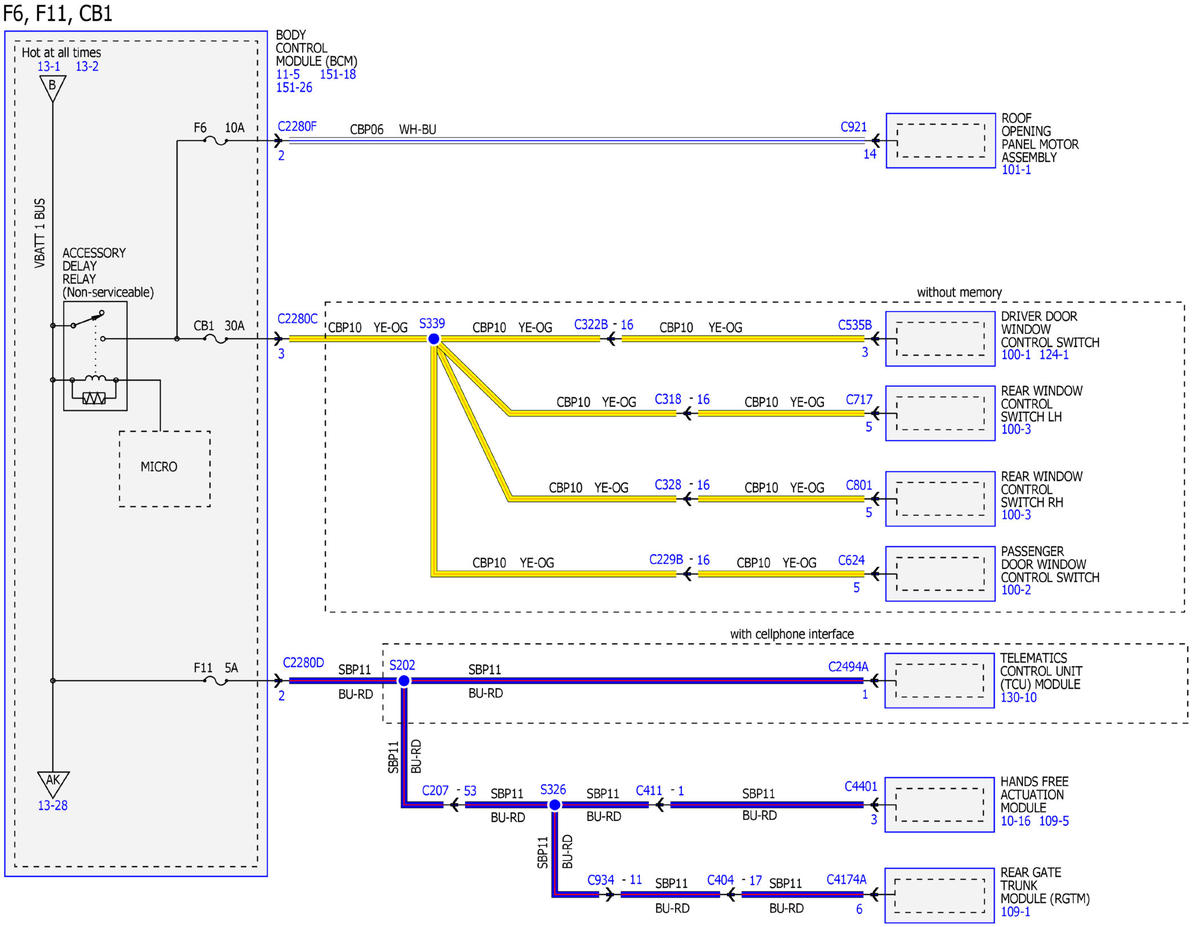Follow the 11-5 reference under Body Control Module
This screenshot has height=927, width=1200.
point(288,74)
